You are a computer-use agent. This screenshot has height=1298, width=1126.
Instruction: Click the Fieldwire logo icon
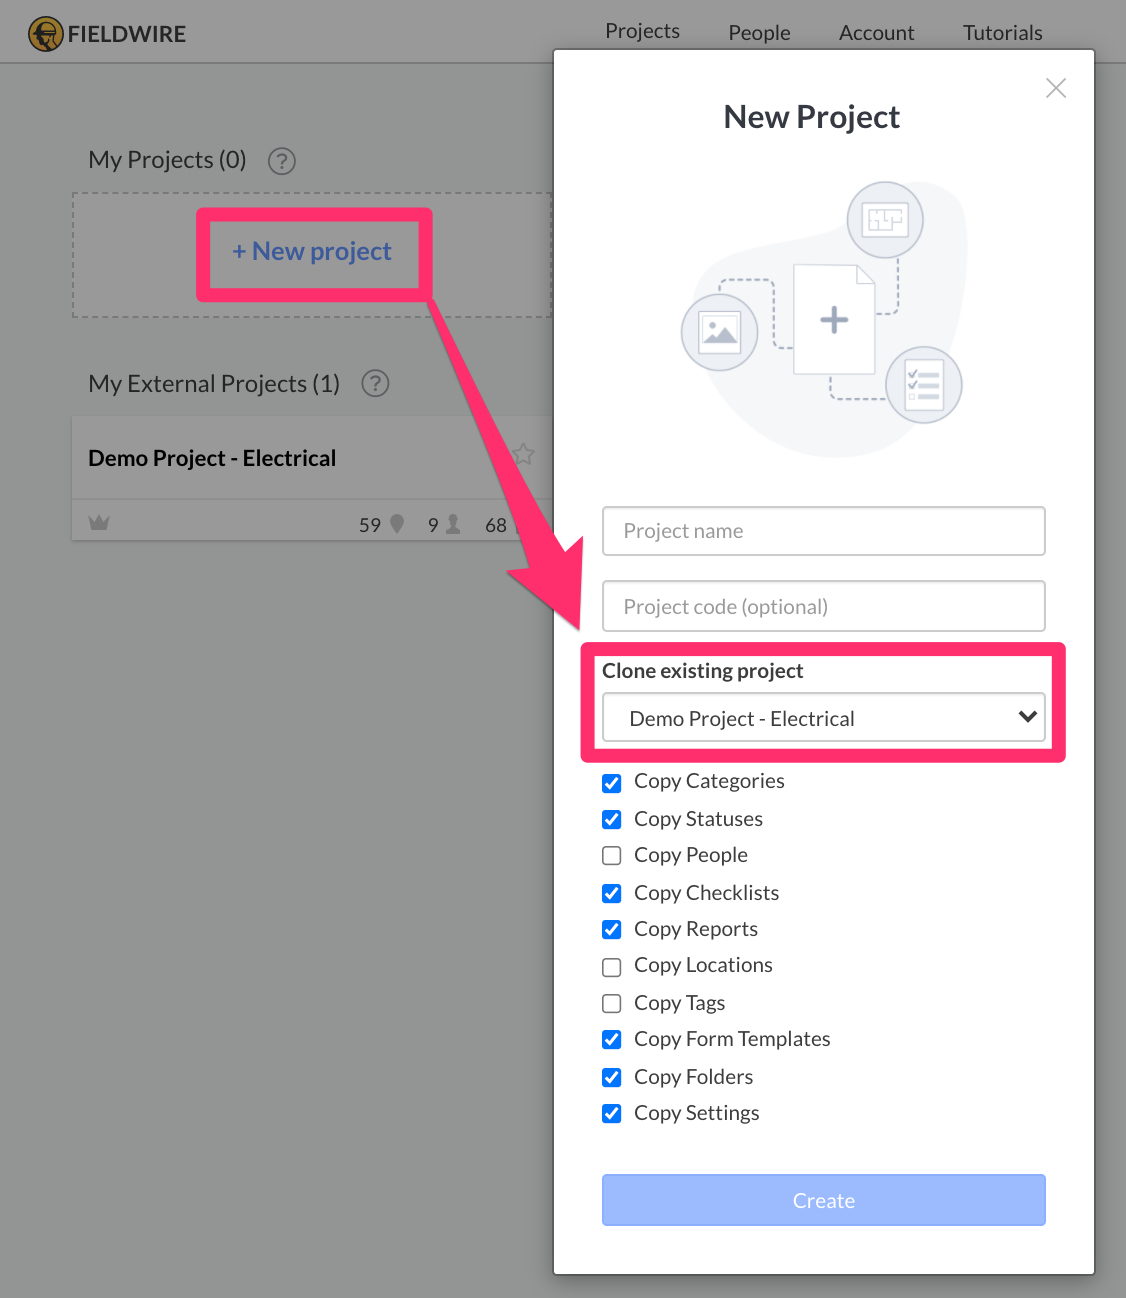(45, 34)
